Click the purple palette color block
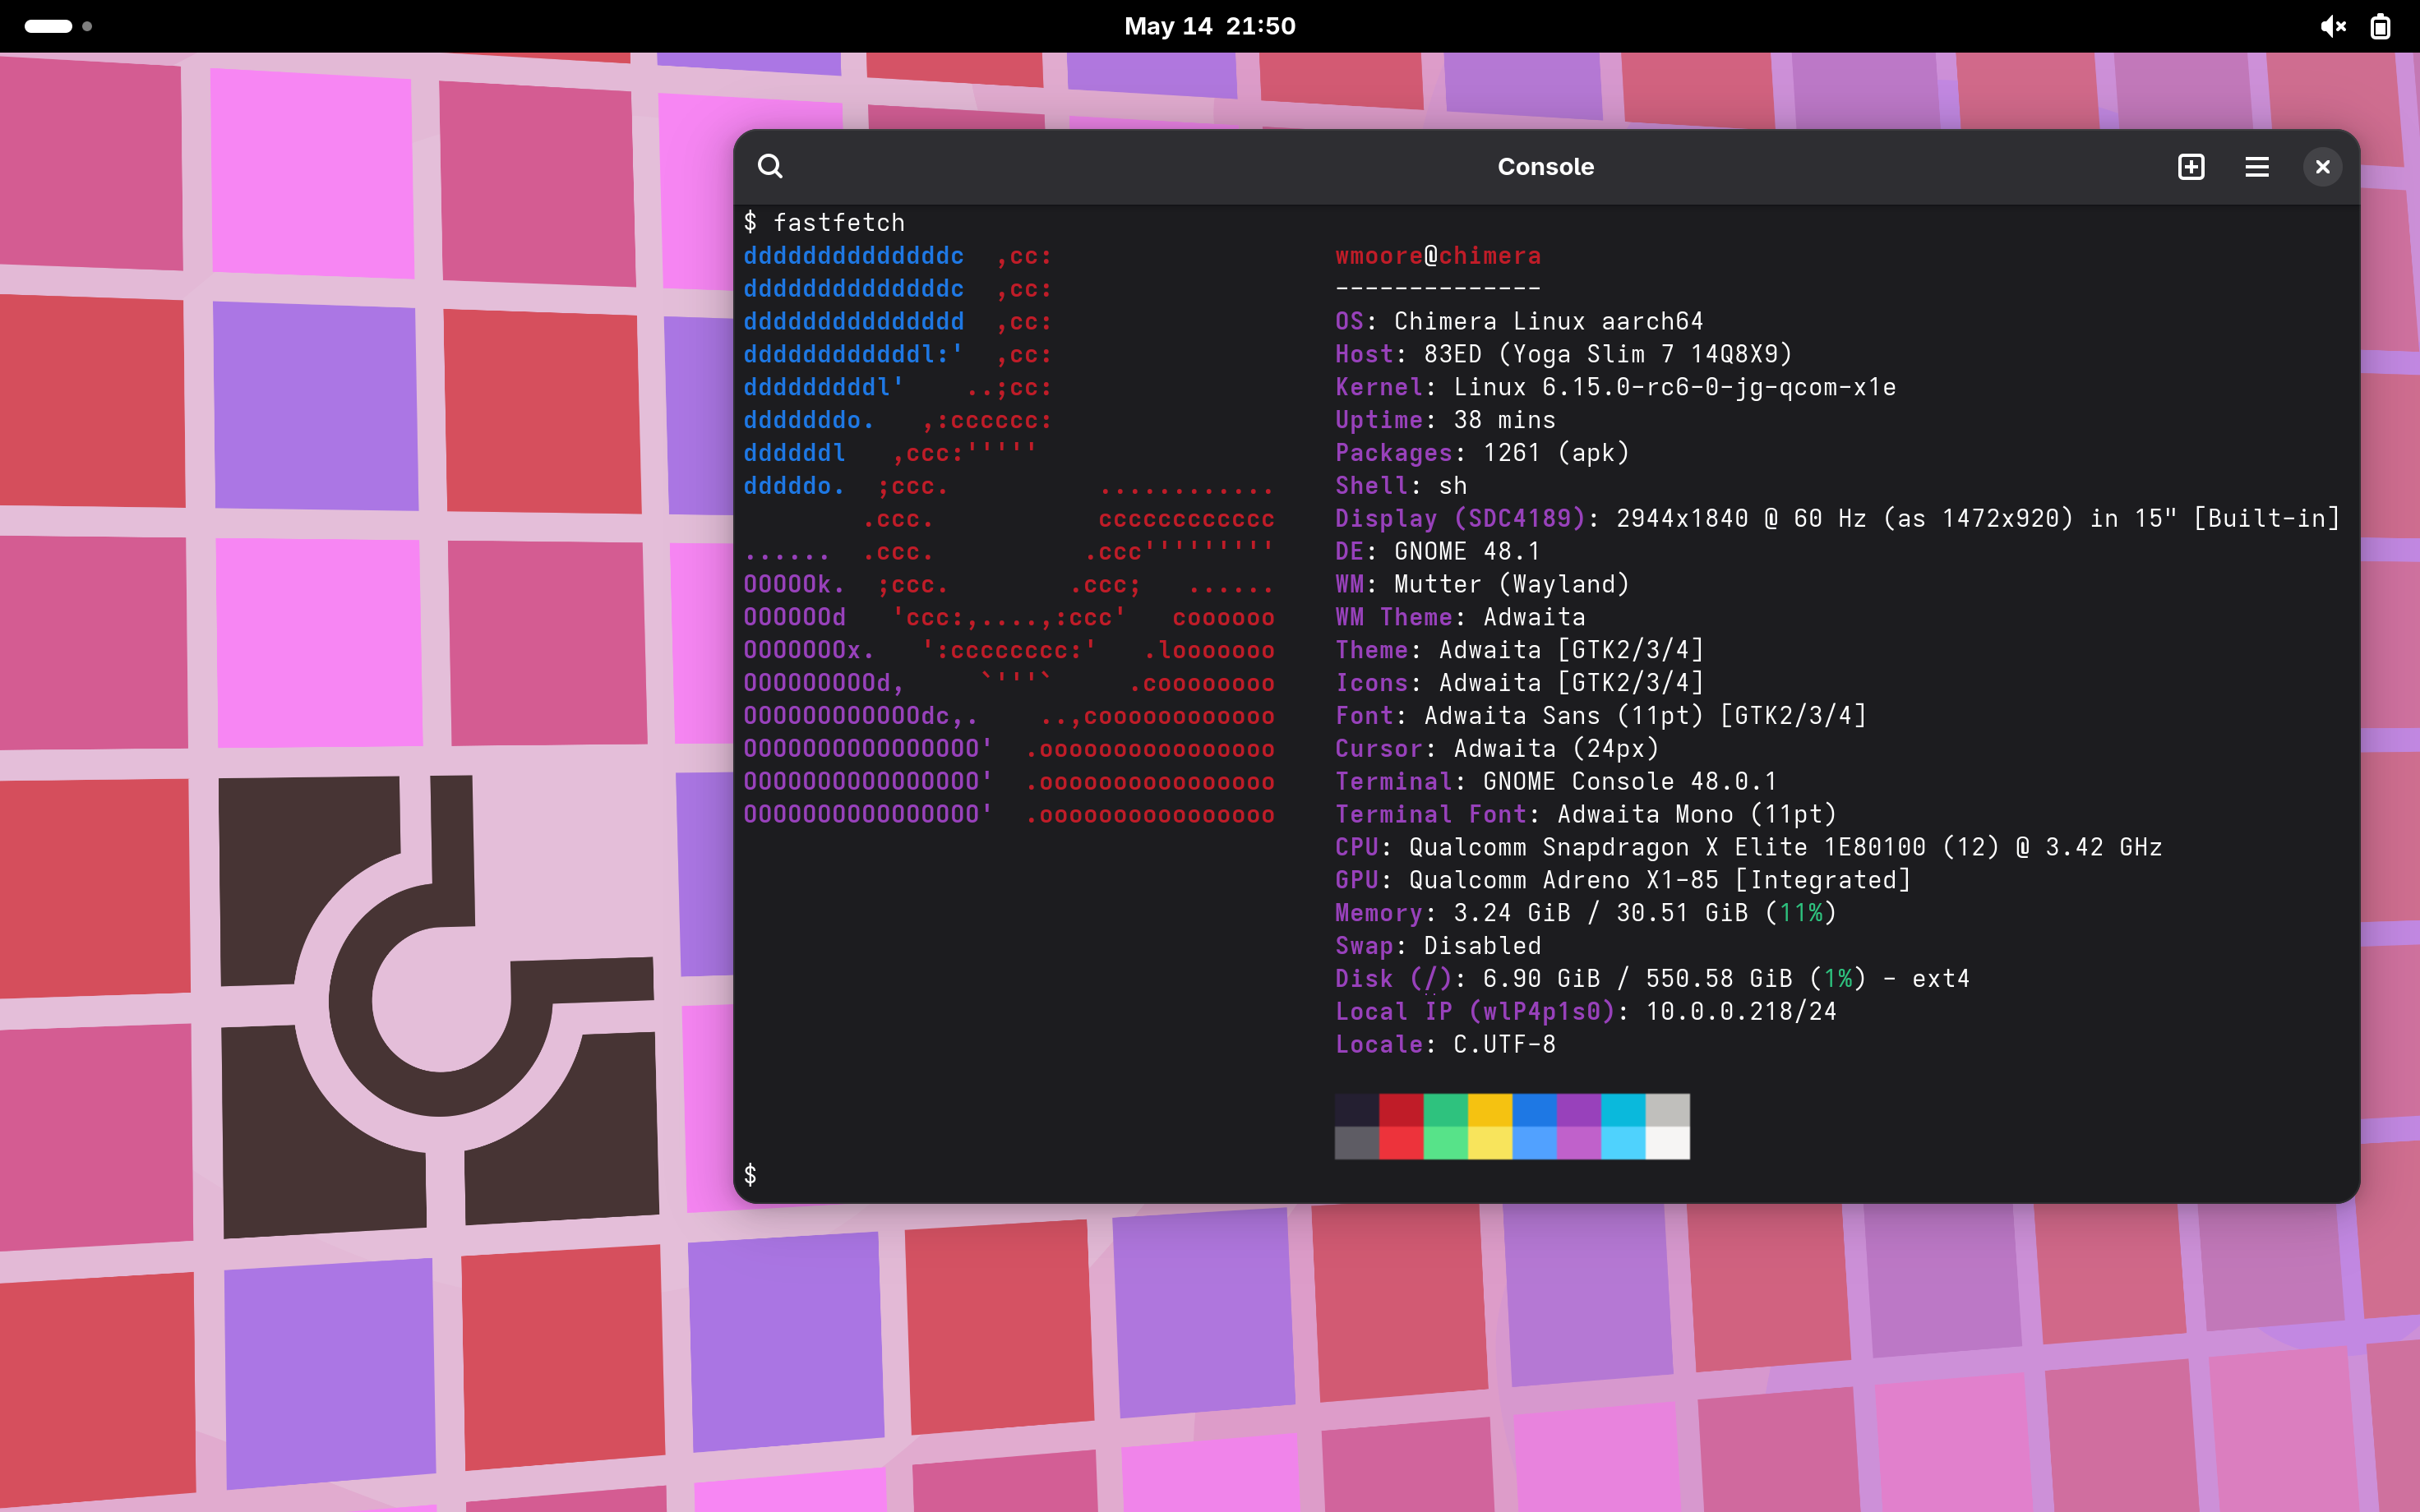 click(1579, 1110)
